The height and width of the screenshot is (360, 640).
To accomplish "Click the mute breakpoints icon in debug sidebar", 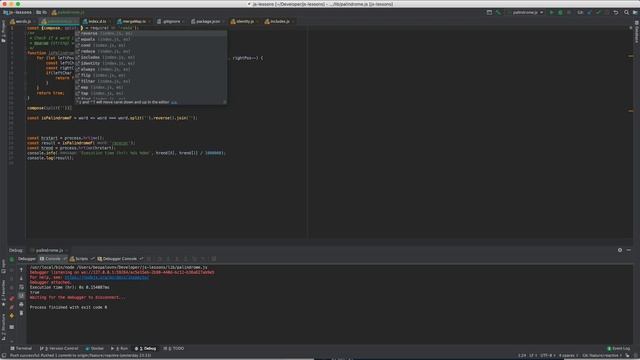I will (12, 307).
